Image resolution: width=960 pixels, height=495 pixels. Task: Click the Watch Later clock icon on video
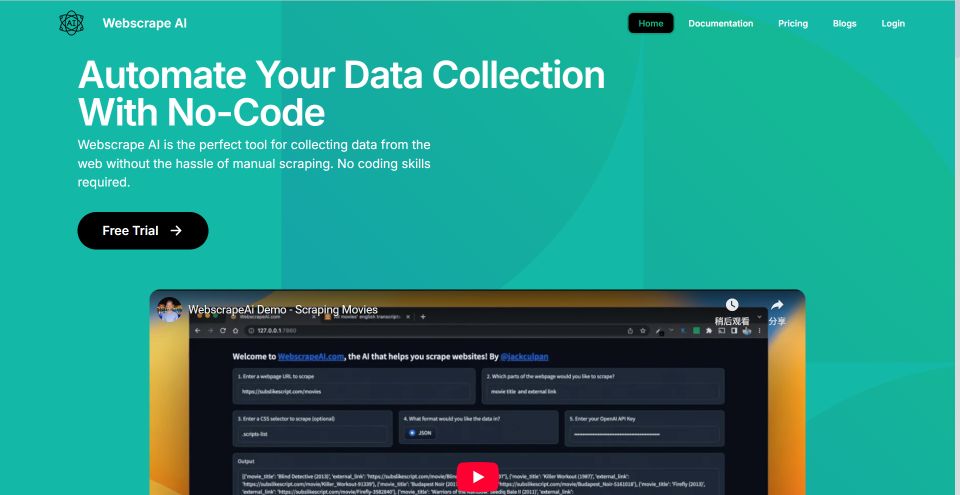(732, 305)
